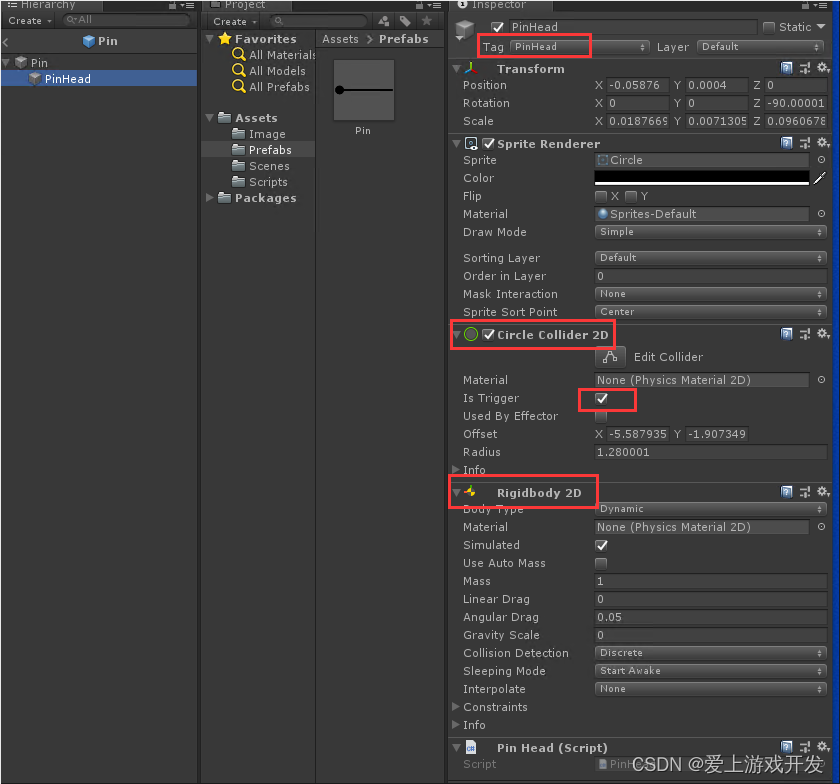Open Circle Collider 2D gear menu
840x784 pixels.
823,334
